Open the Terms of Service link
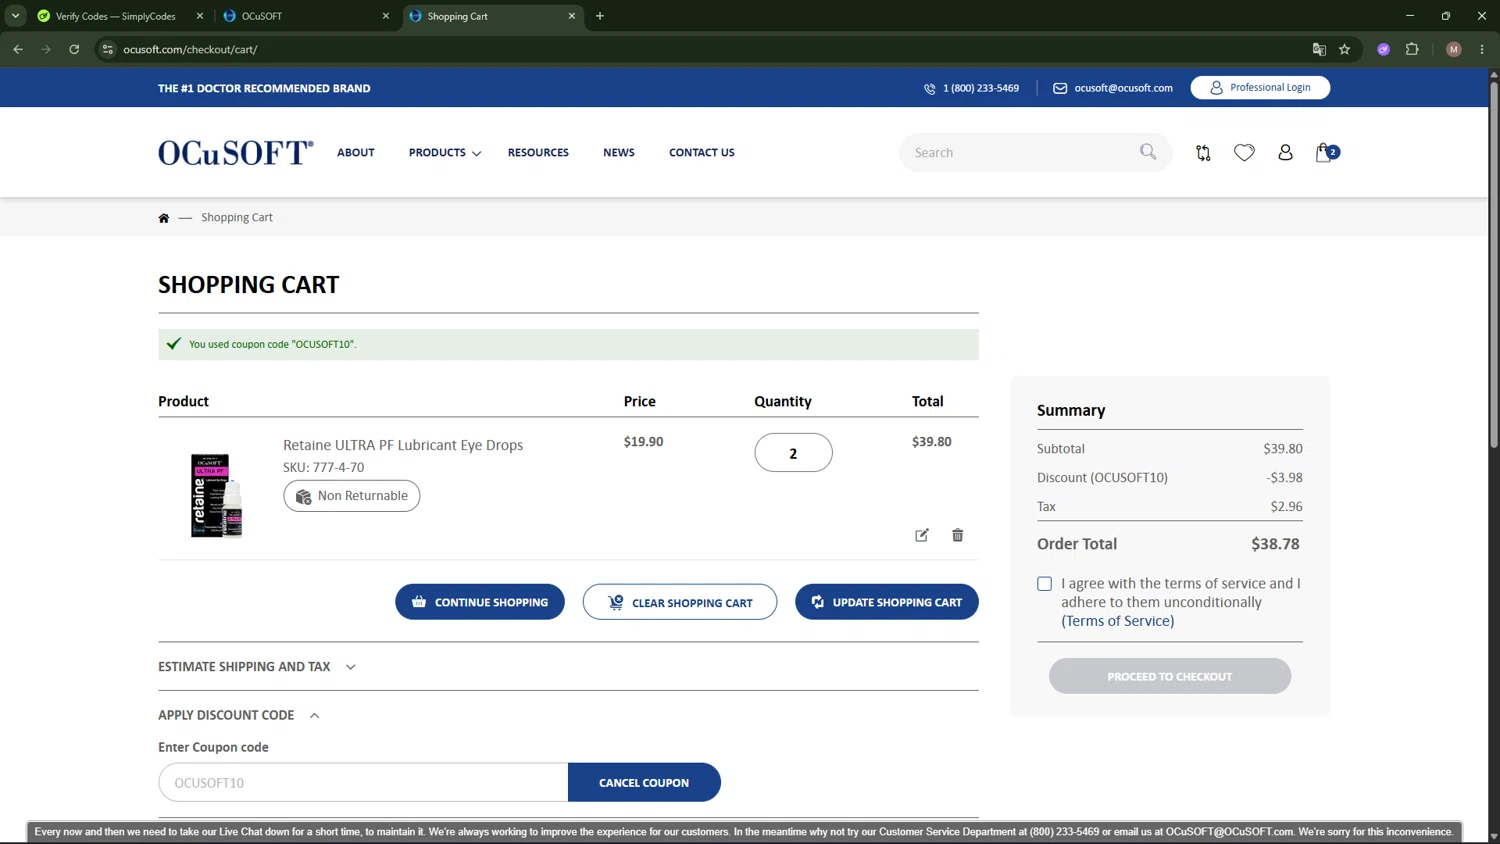 coord(1118,621)
